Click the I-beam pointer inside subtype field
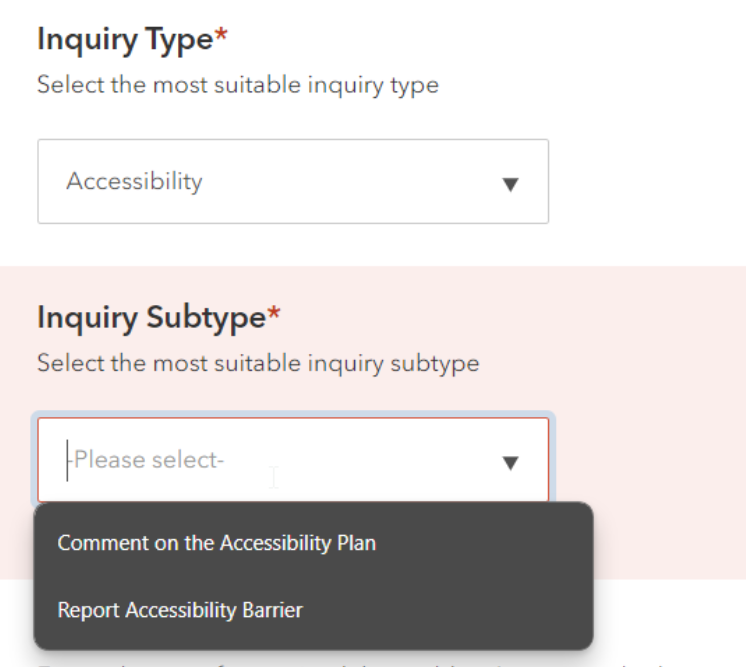 (274, 477)
